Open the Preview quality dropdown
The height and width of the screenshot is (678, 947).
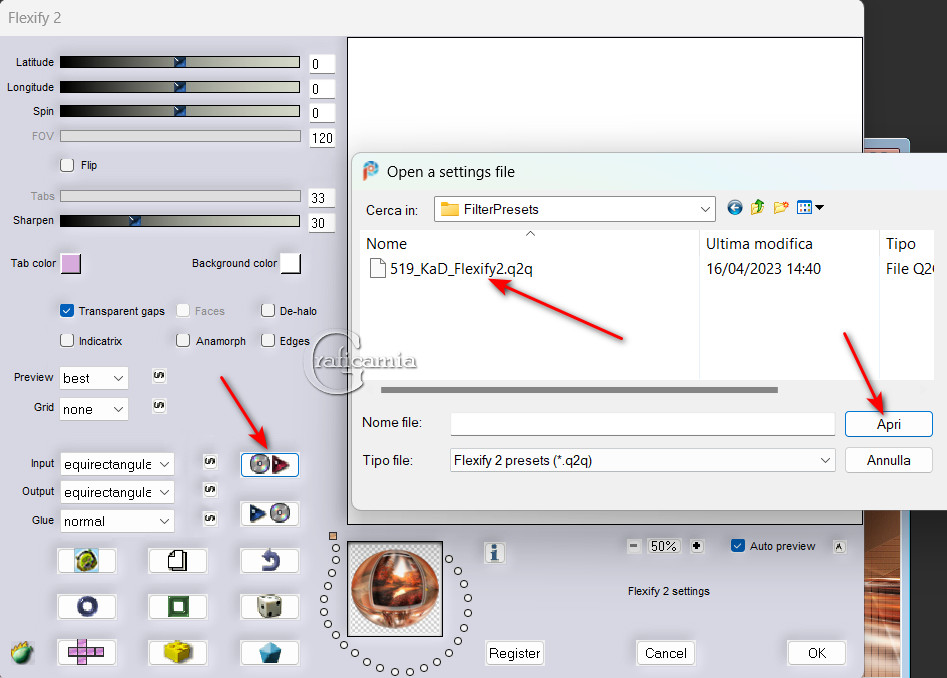coord(94,378)
